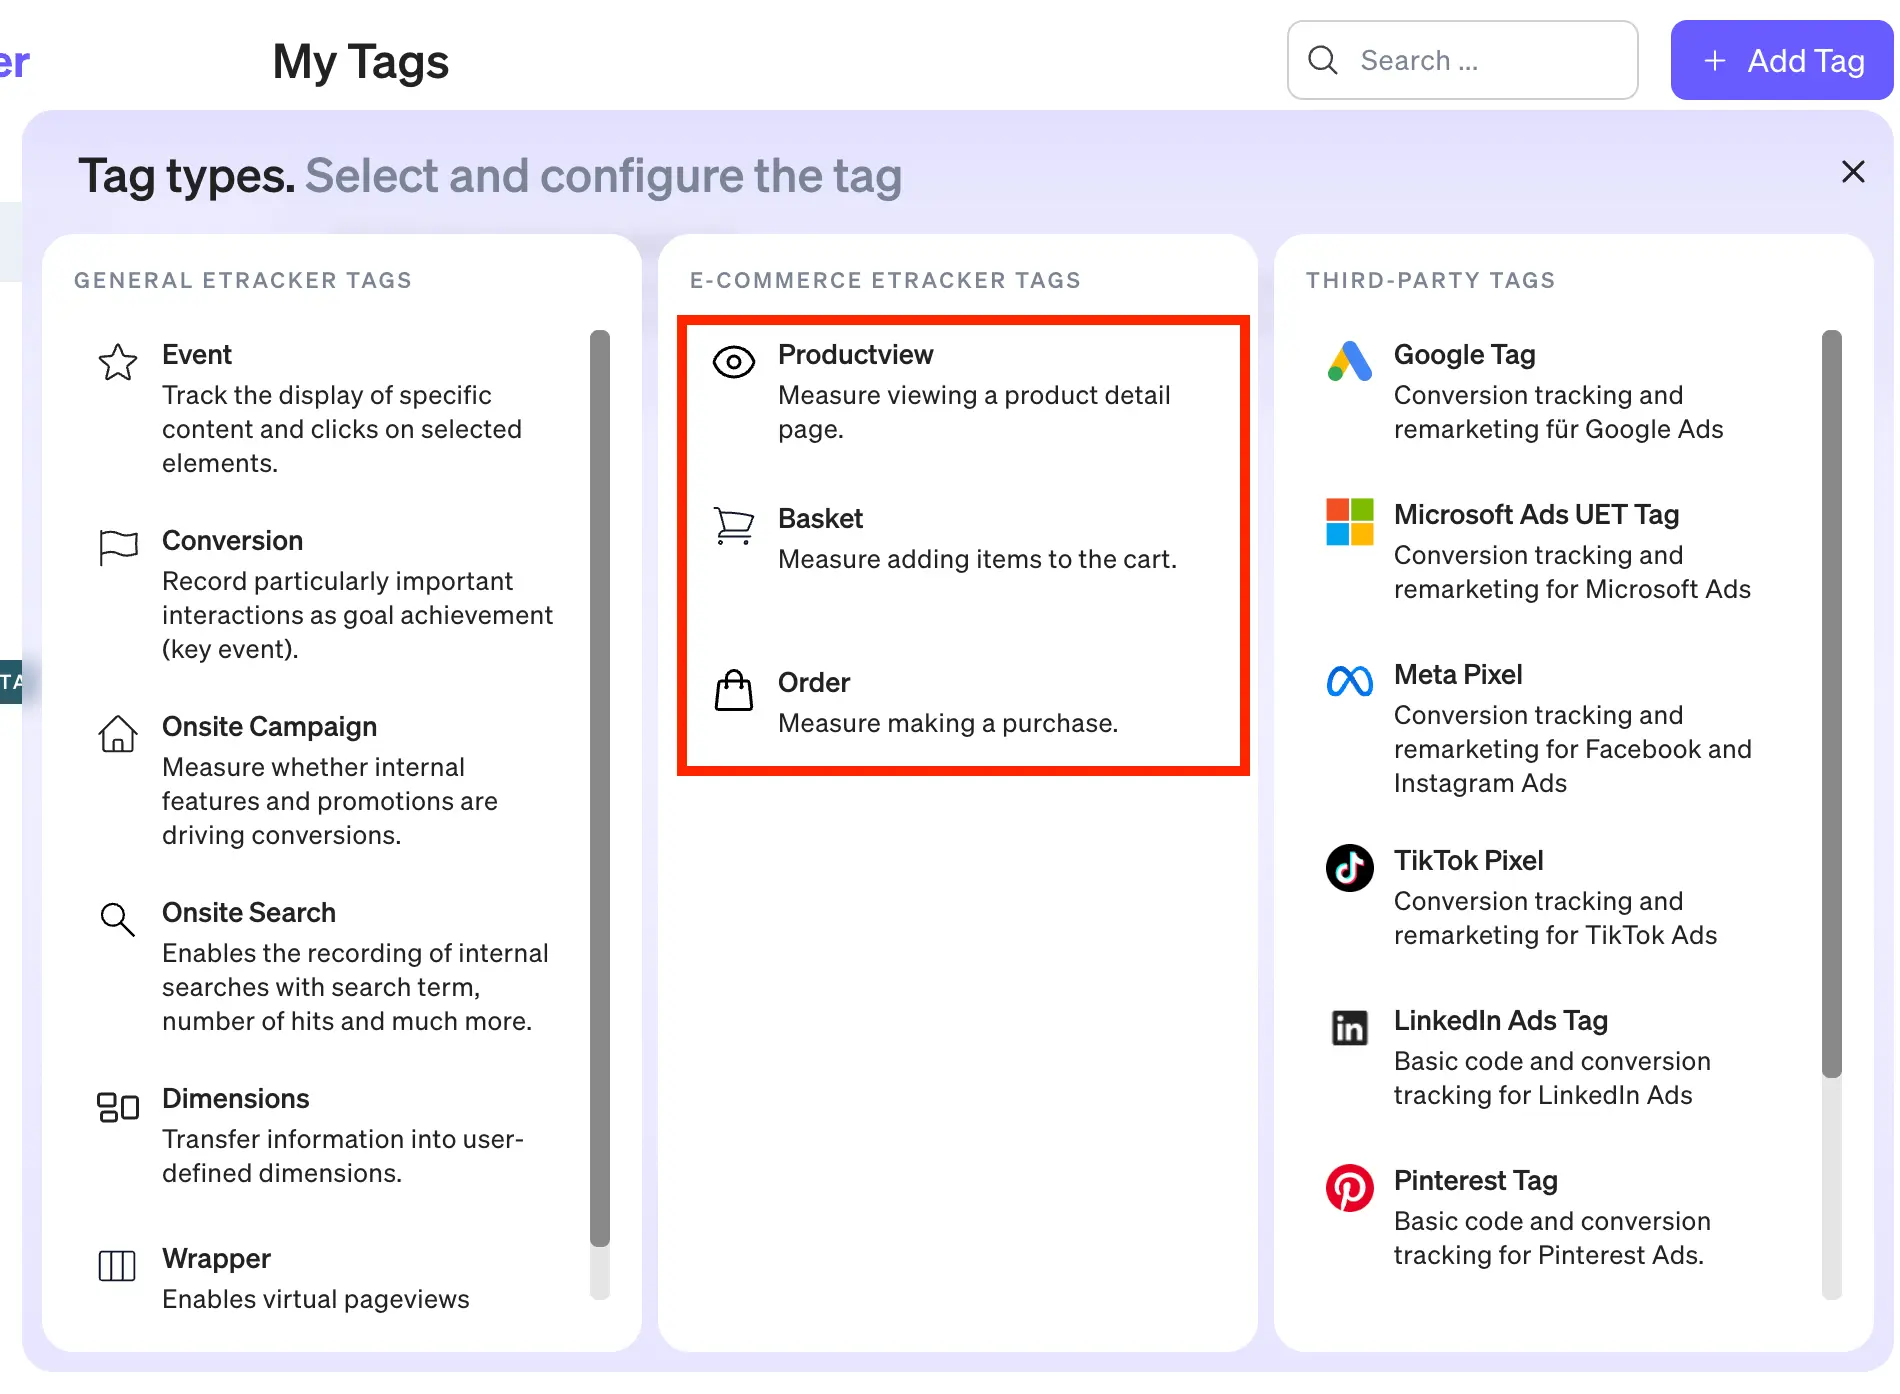Click the Dimensions tag icon
The image size is (1900, 1394).
tap(117, 1107)
